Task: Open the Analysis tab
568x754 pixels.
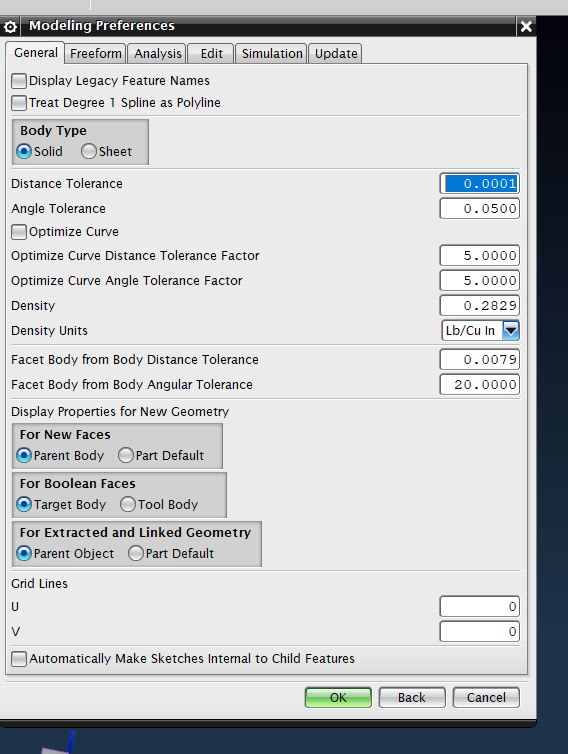Action: [x=158, y=53]
